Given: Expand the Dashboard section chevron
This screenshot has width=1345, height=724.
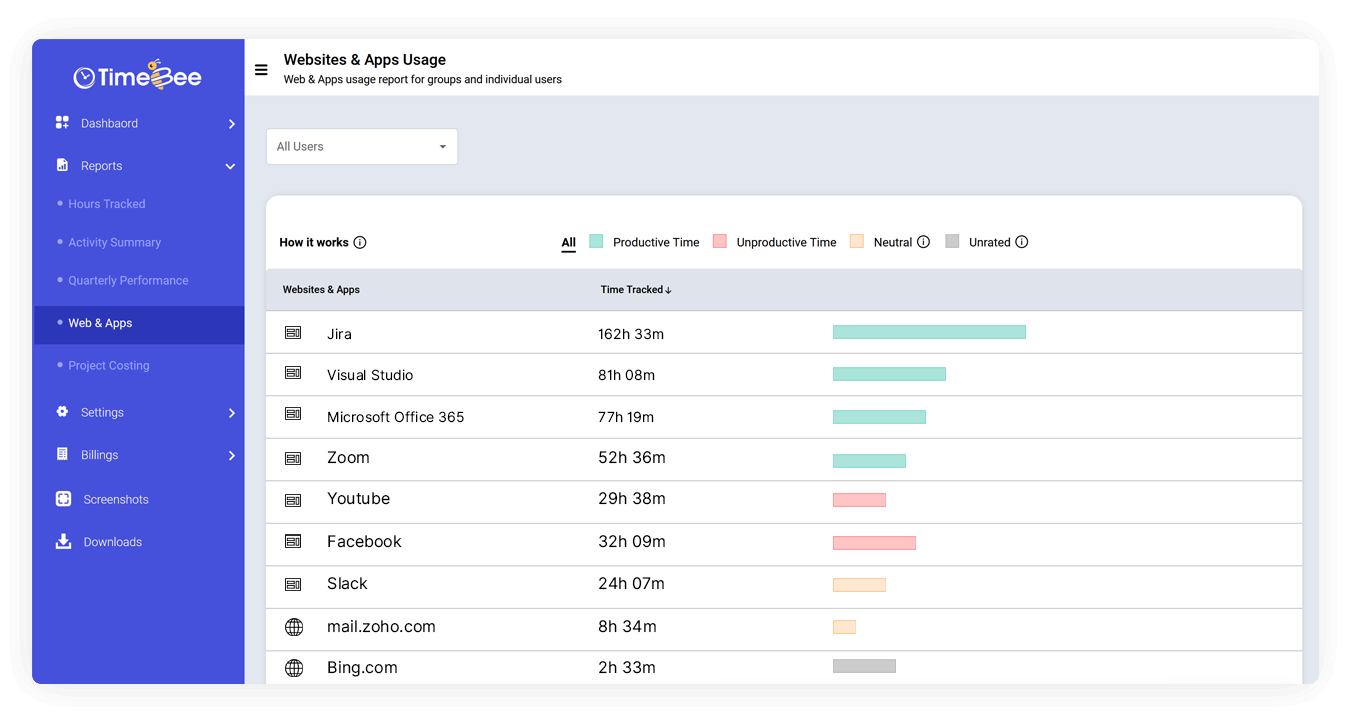Looking at the screenshot, I should (231, 123).
